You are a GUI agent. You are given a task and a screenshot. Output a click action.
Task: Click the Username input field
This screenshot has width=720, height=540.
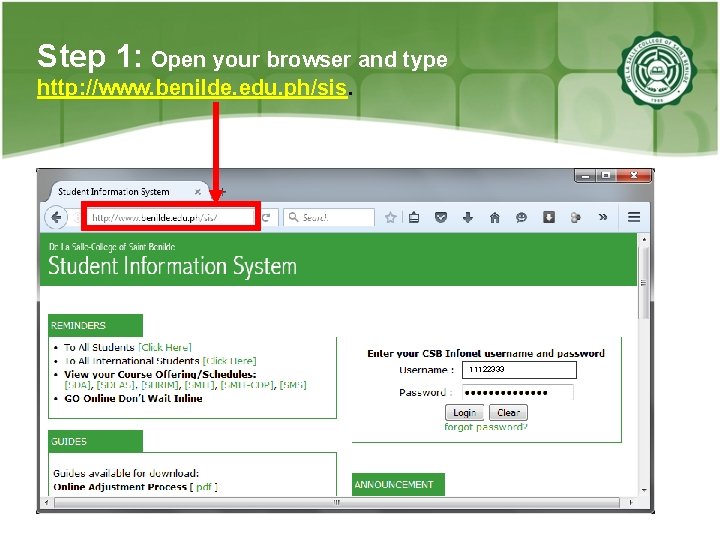coord(519,370)
